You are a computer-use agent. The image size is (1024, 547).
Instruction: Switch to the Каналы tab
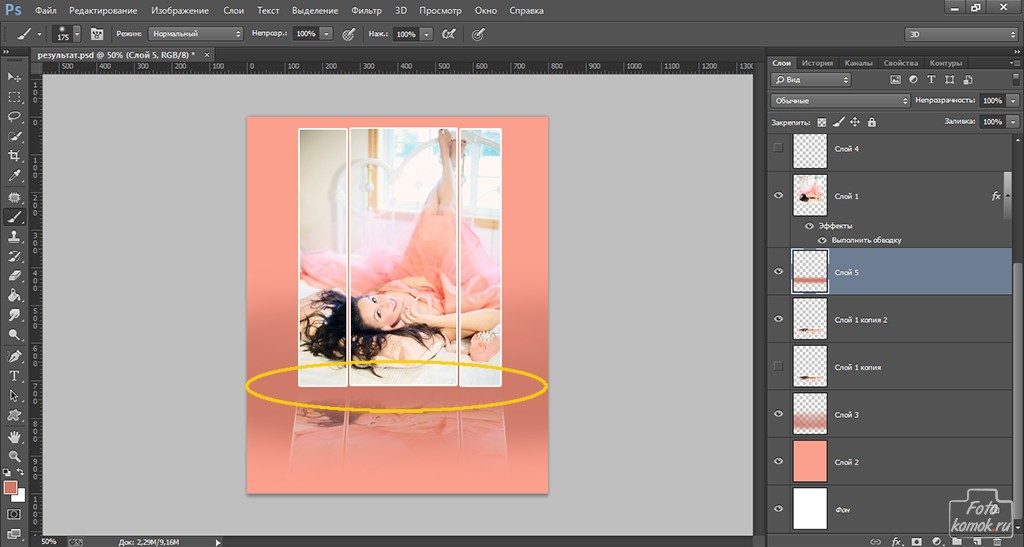(x=858, y=63)
